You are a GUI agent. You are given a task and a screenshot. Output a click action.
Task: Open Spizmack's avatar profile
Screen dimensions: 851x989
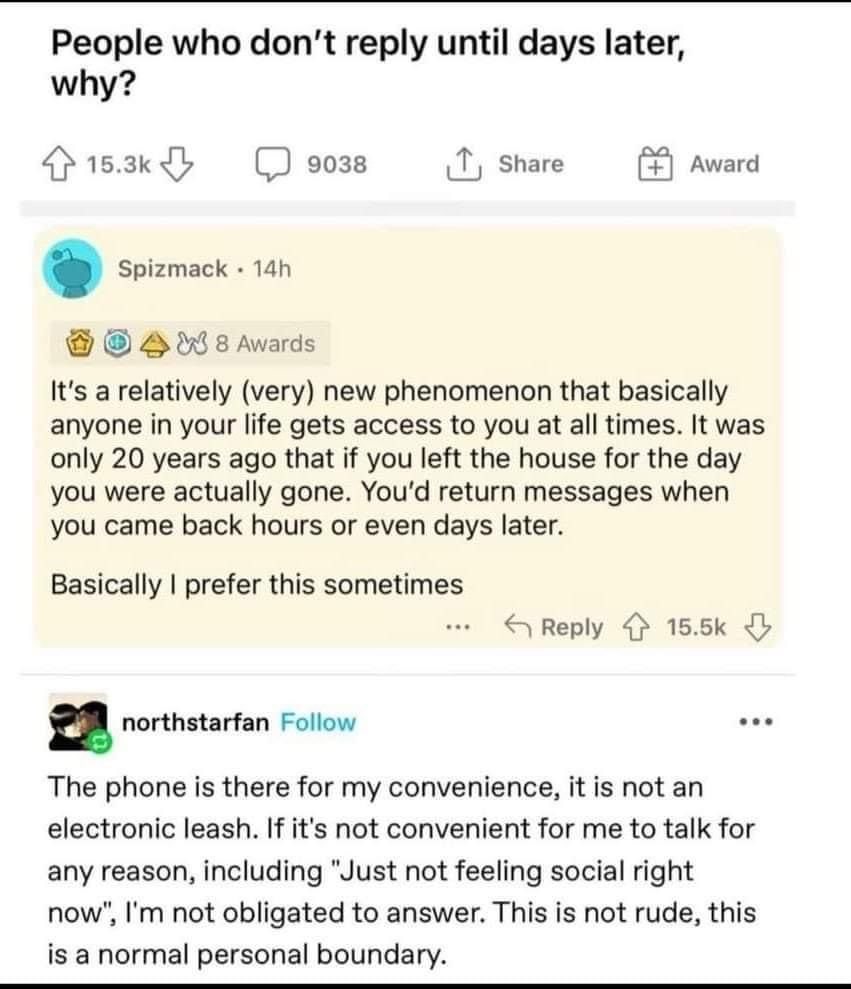(x=73, y=268)
